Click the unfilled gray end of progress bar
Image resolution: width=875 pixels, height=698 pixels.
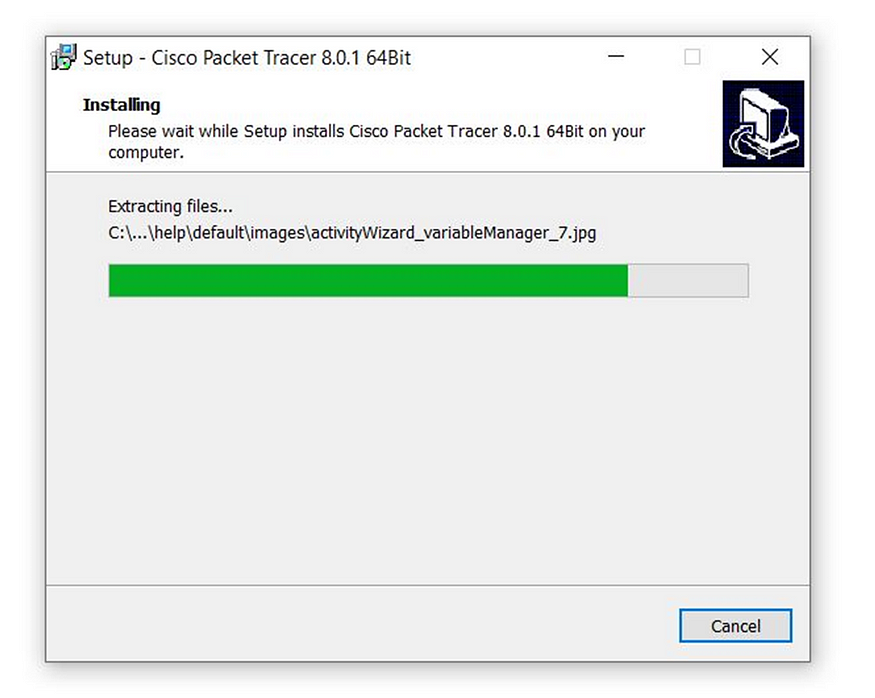[x=688, y=280]
